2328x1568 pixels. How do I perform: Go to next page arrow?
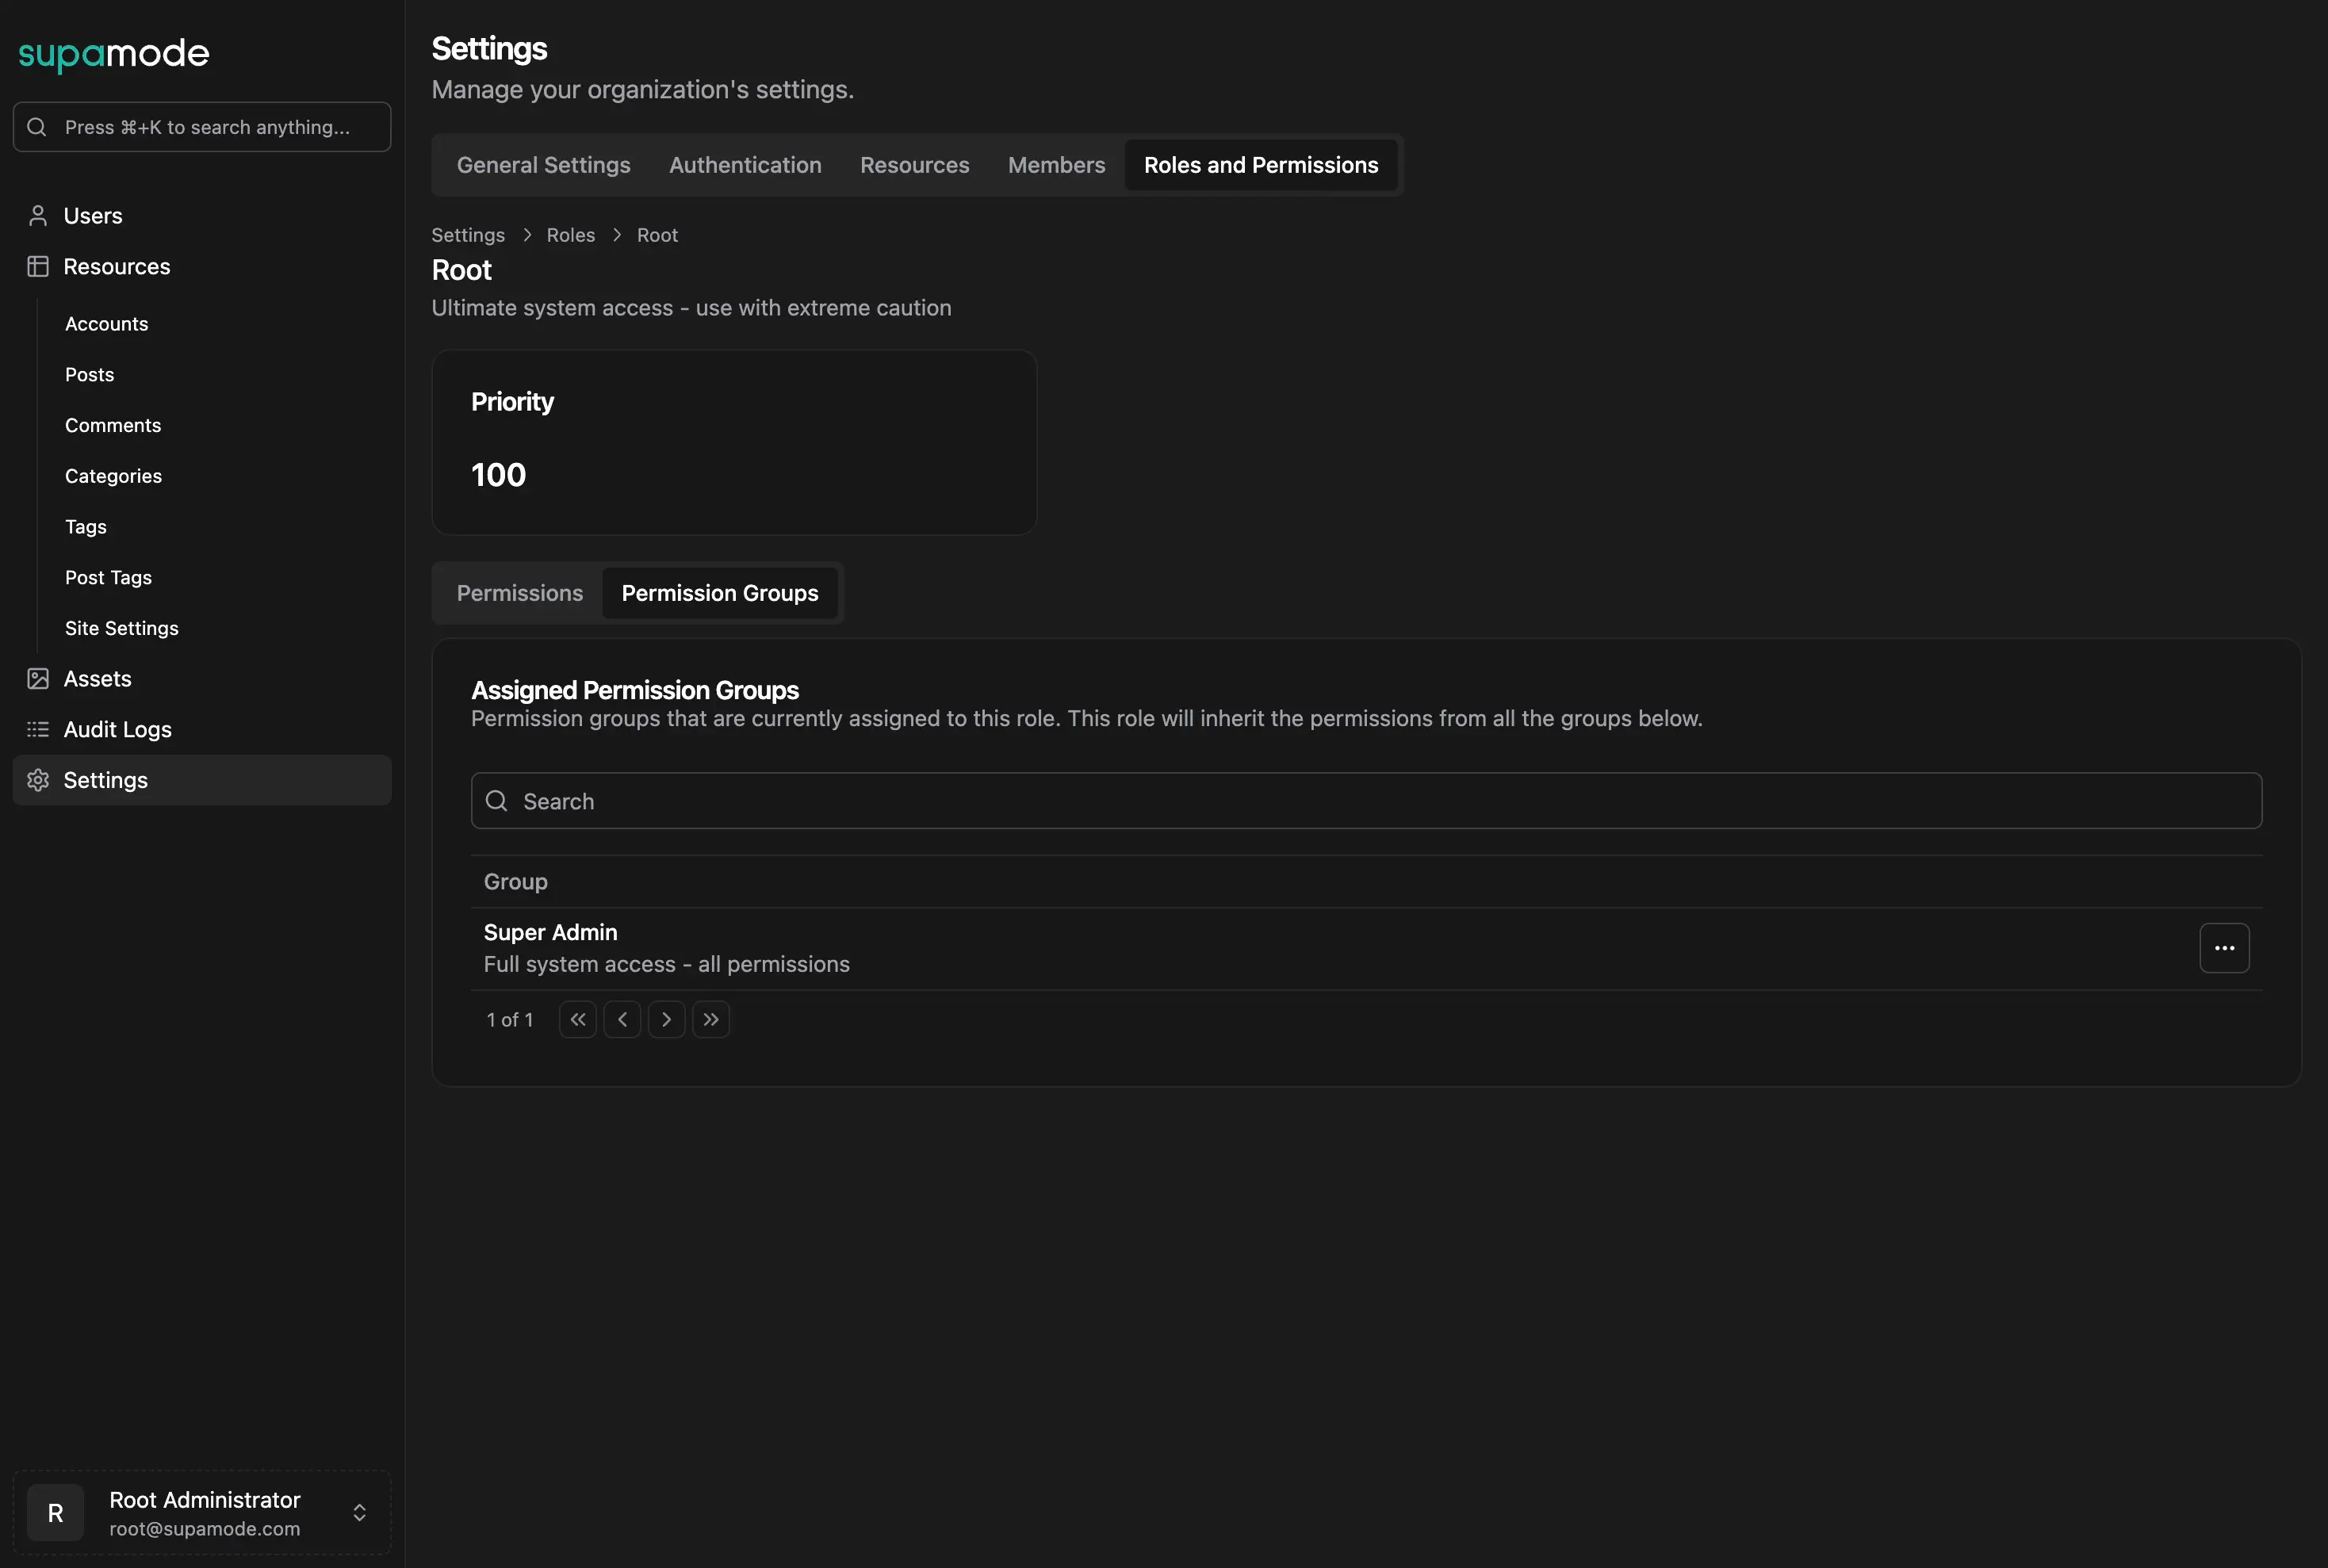(666, 1020)
